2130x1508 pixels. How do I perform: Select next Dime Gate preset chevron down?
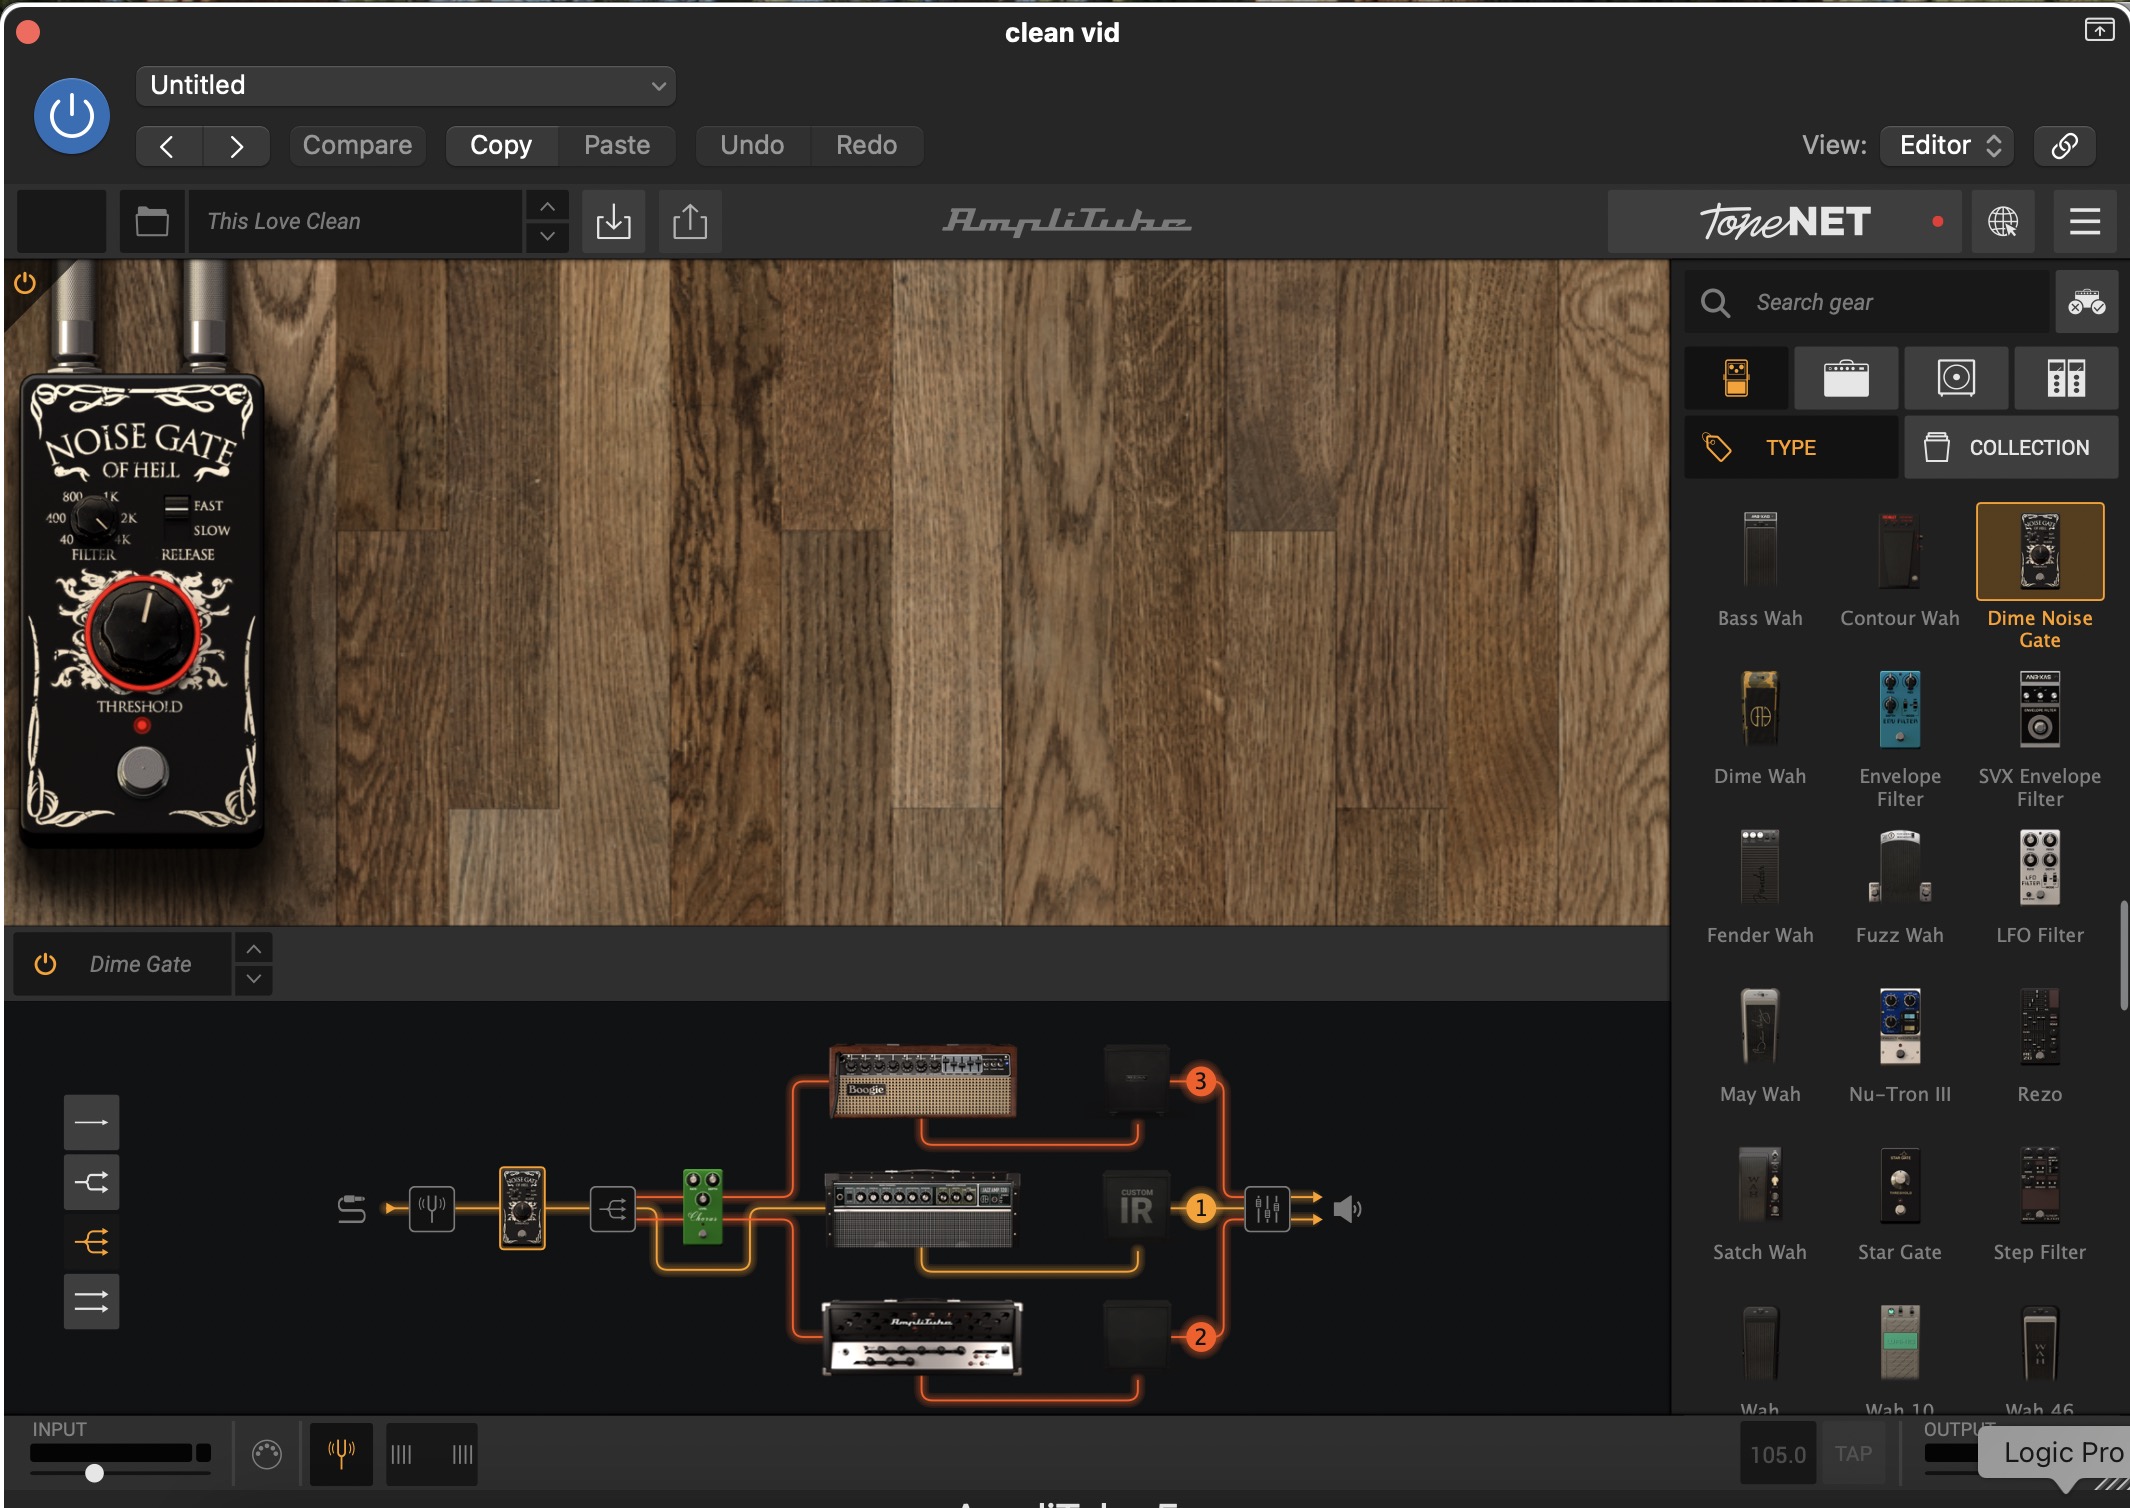(x=254, y=979)
